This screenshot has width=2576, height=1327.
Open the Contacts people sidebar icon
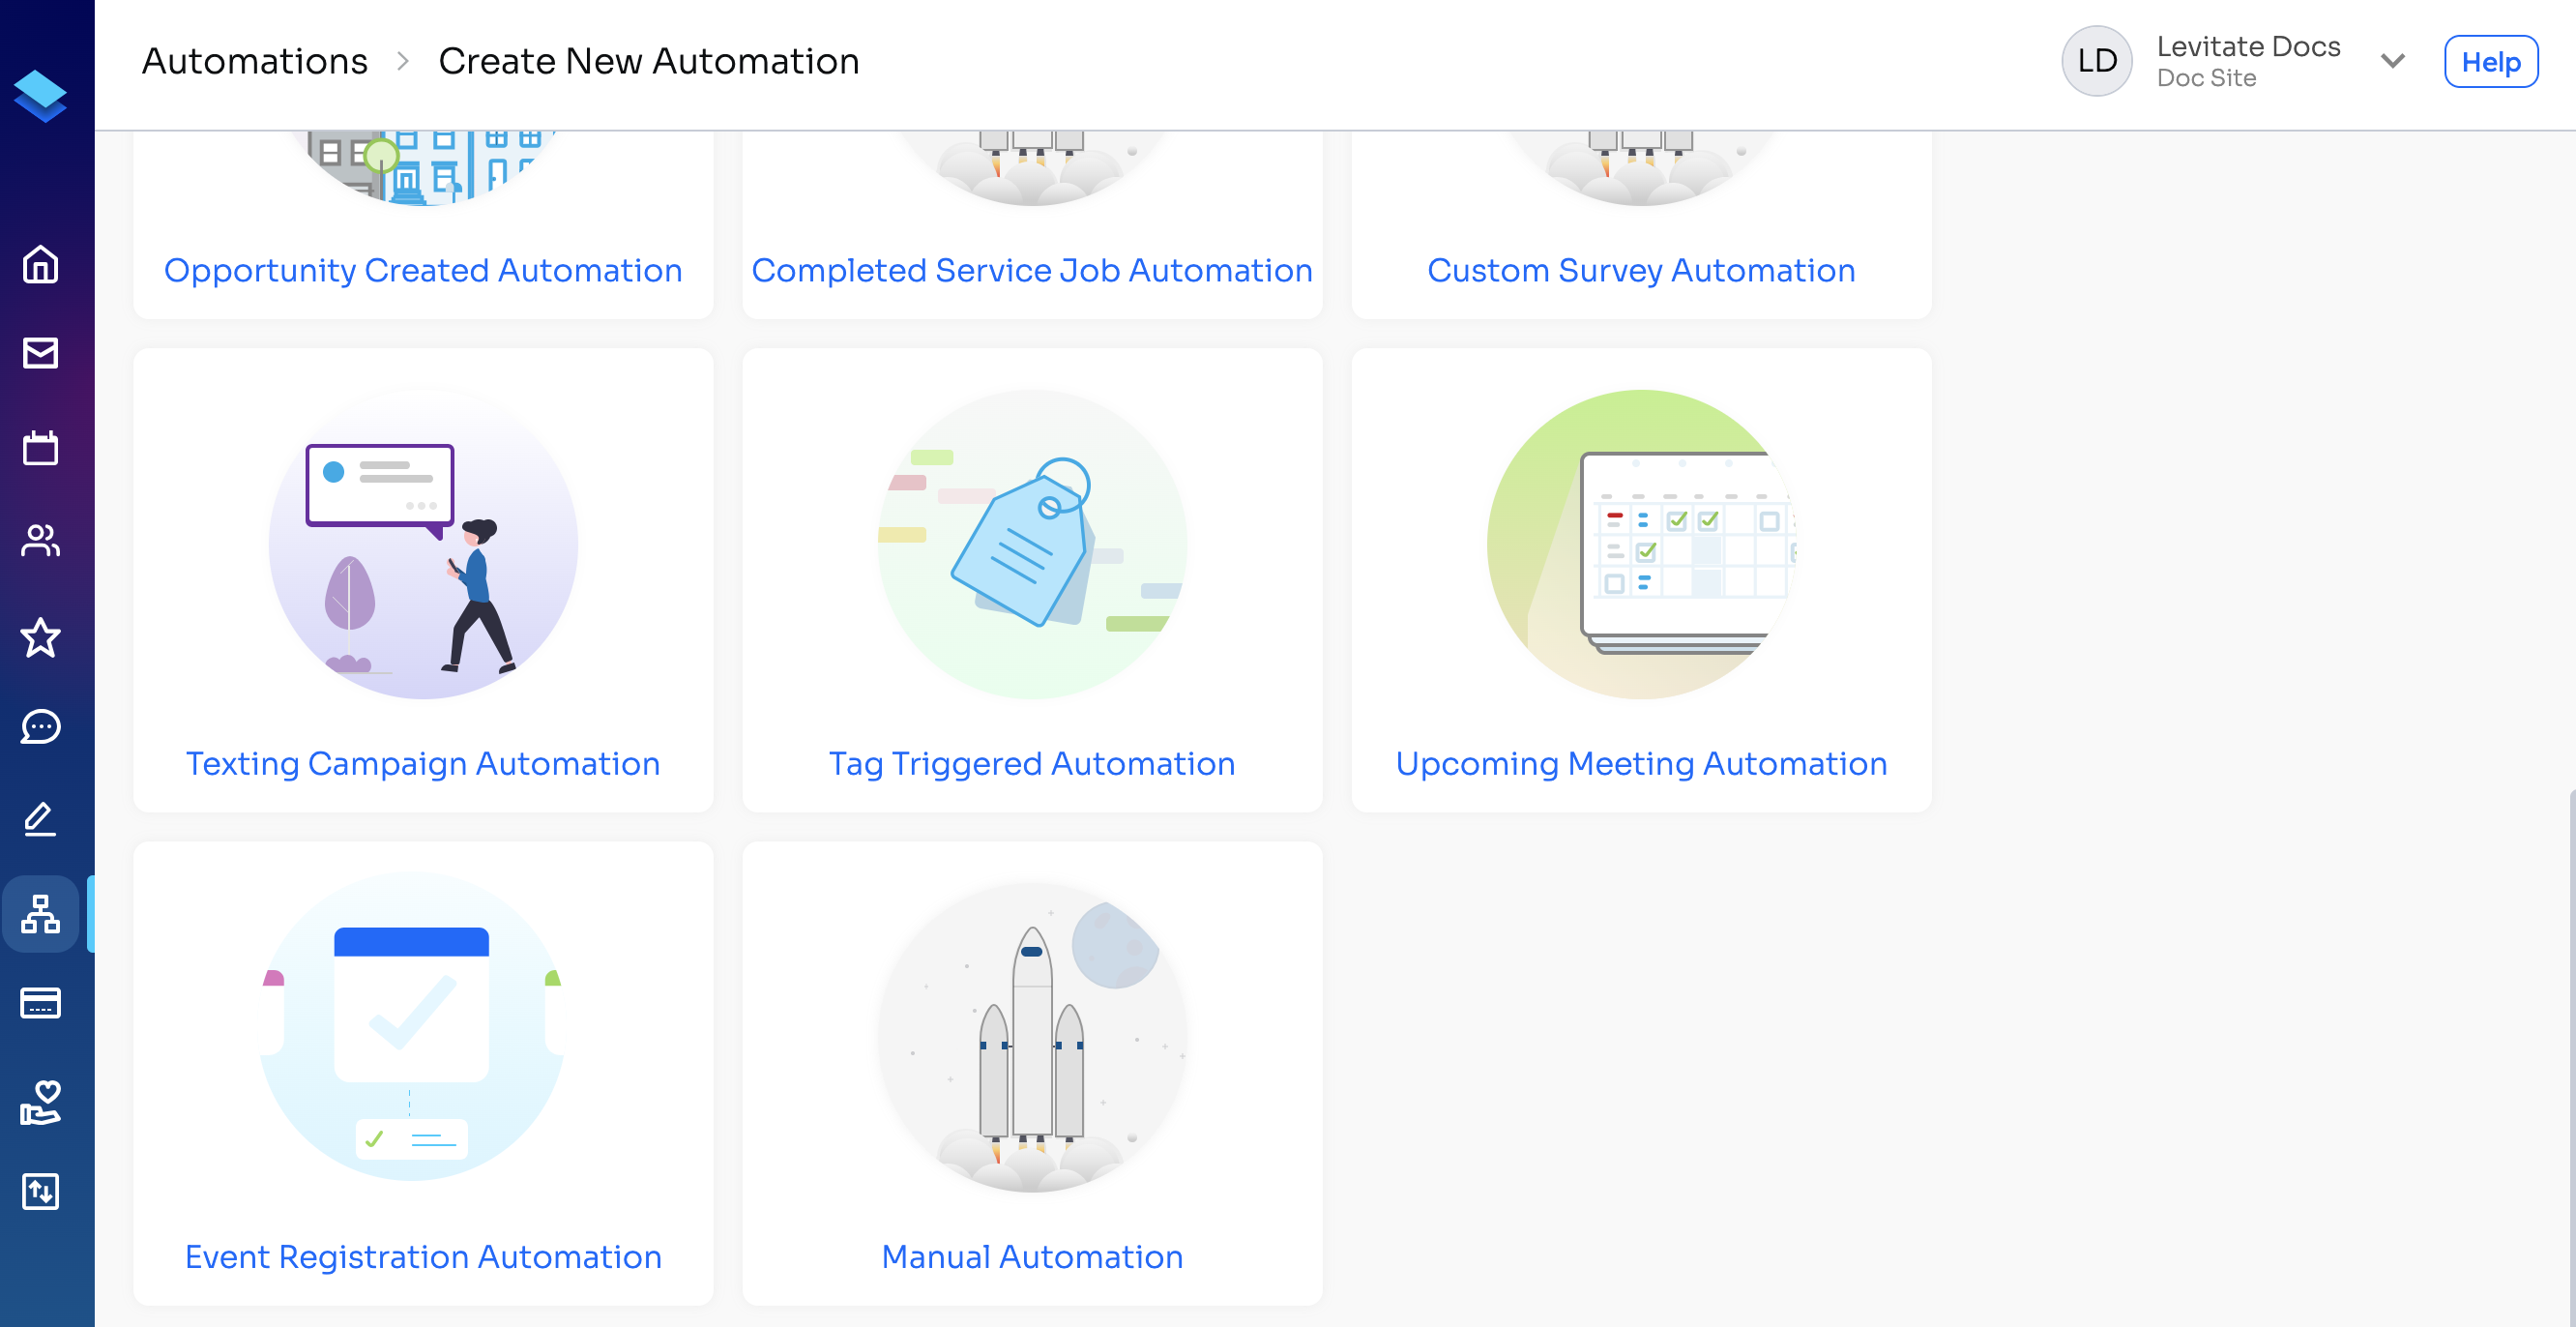click(40, 541)
